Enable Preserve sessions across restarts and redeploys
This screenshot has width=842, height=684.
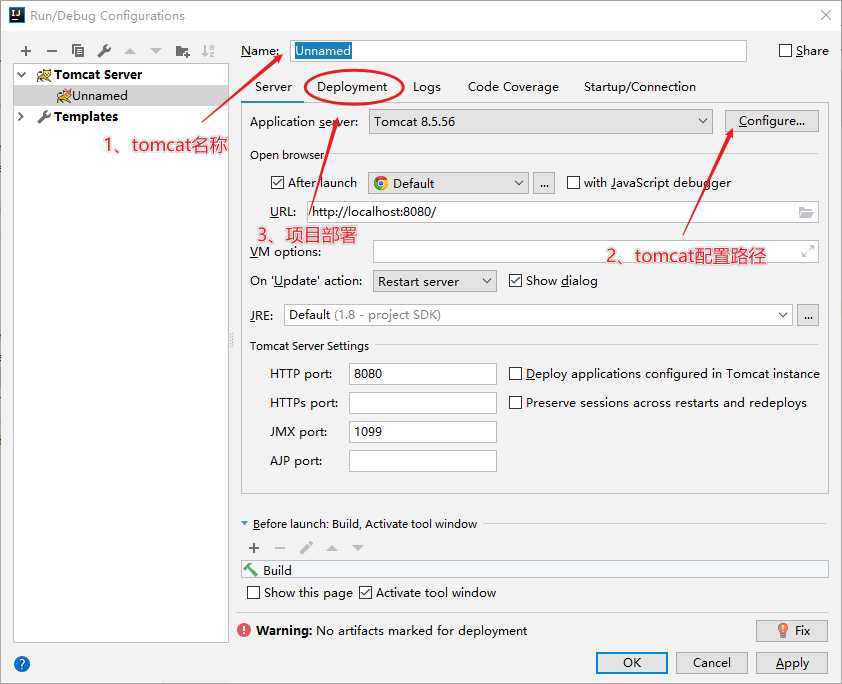(x=515, y=403)
